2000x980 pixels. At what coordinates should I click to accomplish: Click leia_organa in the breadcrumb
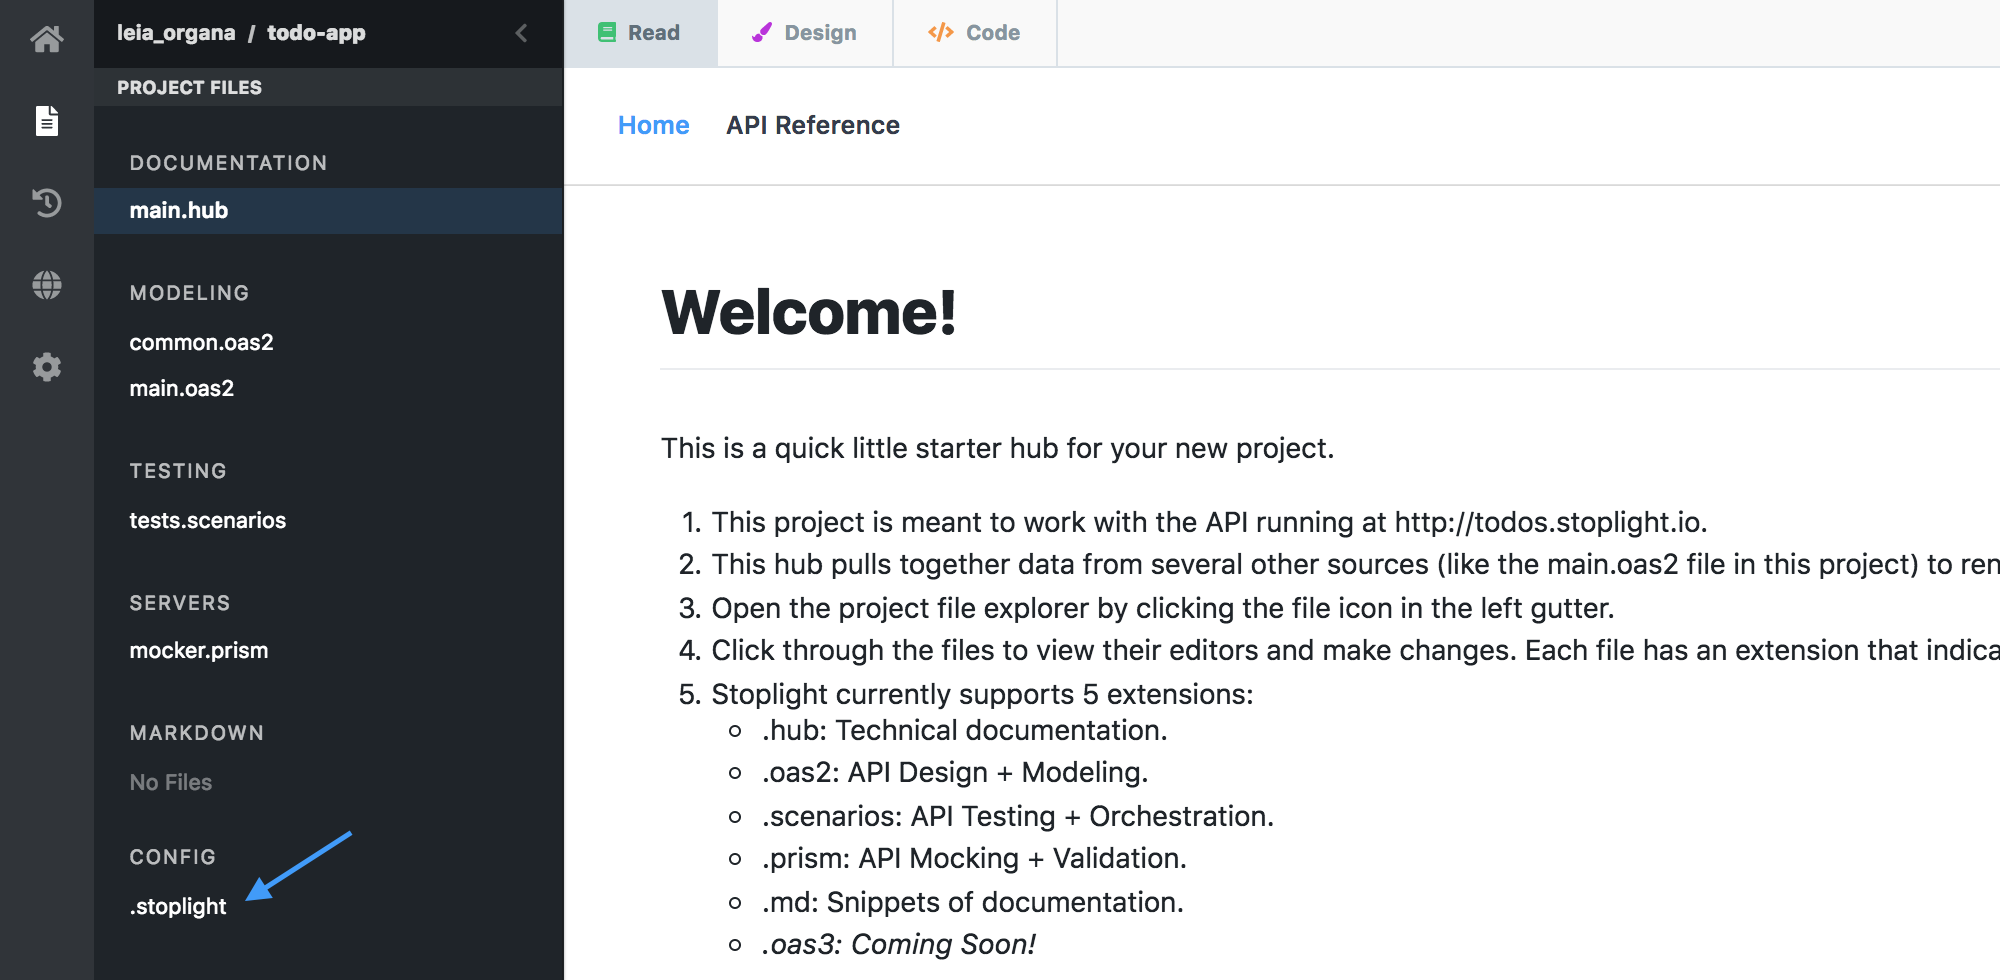point(176,33)
